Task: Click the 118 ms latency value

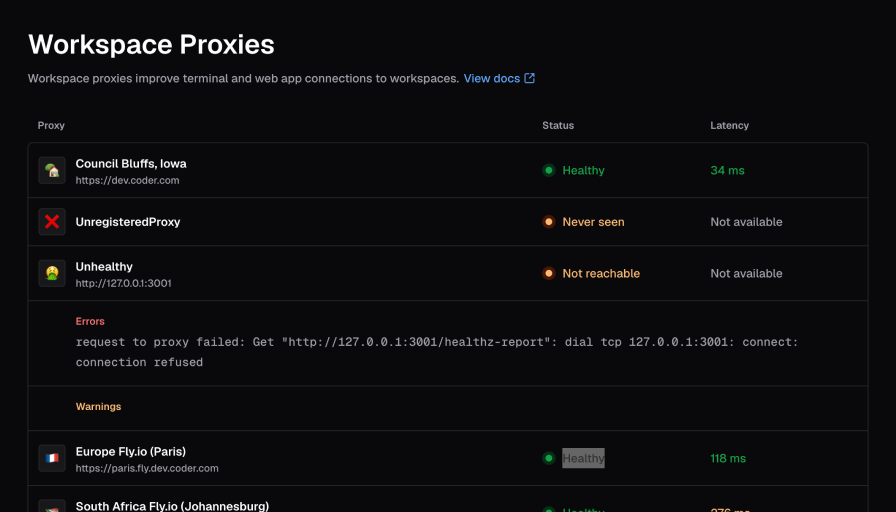Action: click(728, 458)
